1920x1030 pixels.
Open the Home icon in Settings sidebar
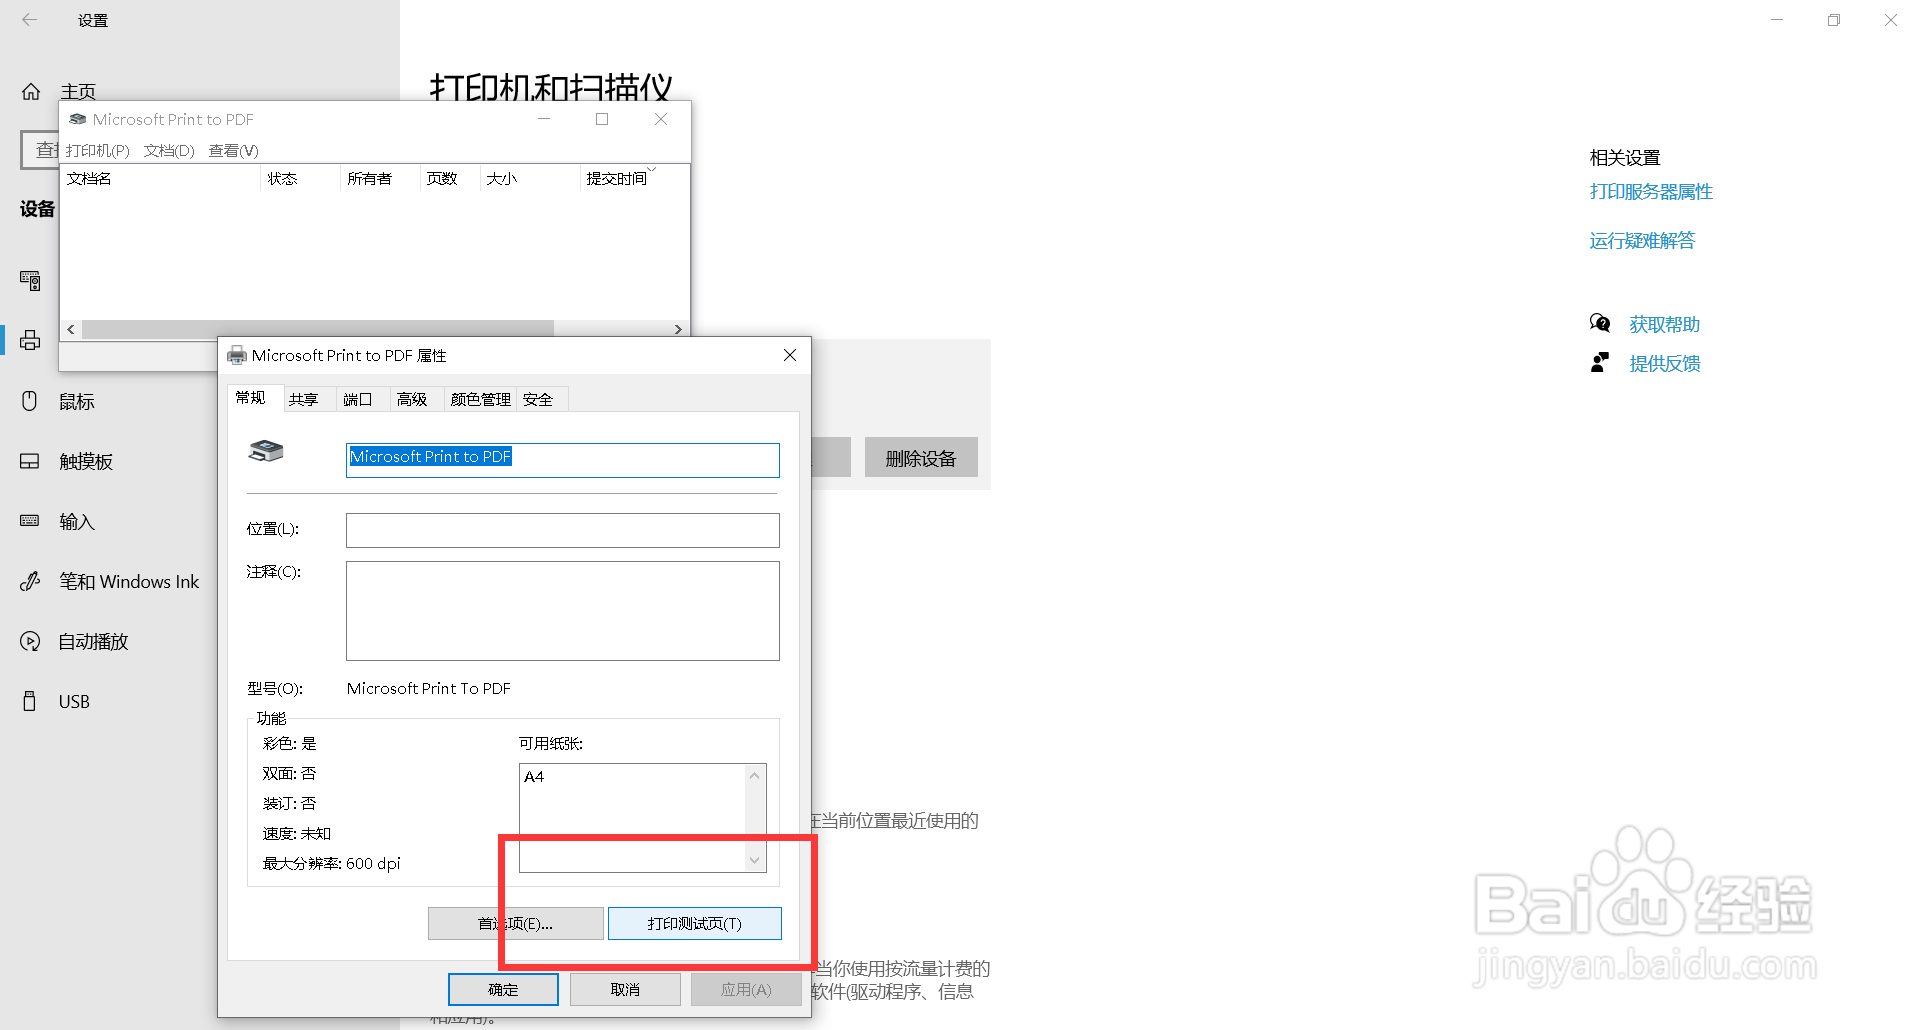(x=31, y=92)
